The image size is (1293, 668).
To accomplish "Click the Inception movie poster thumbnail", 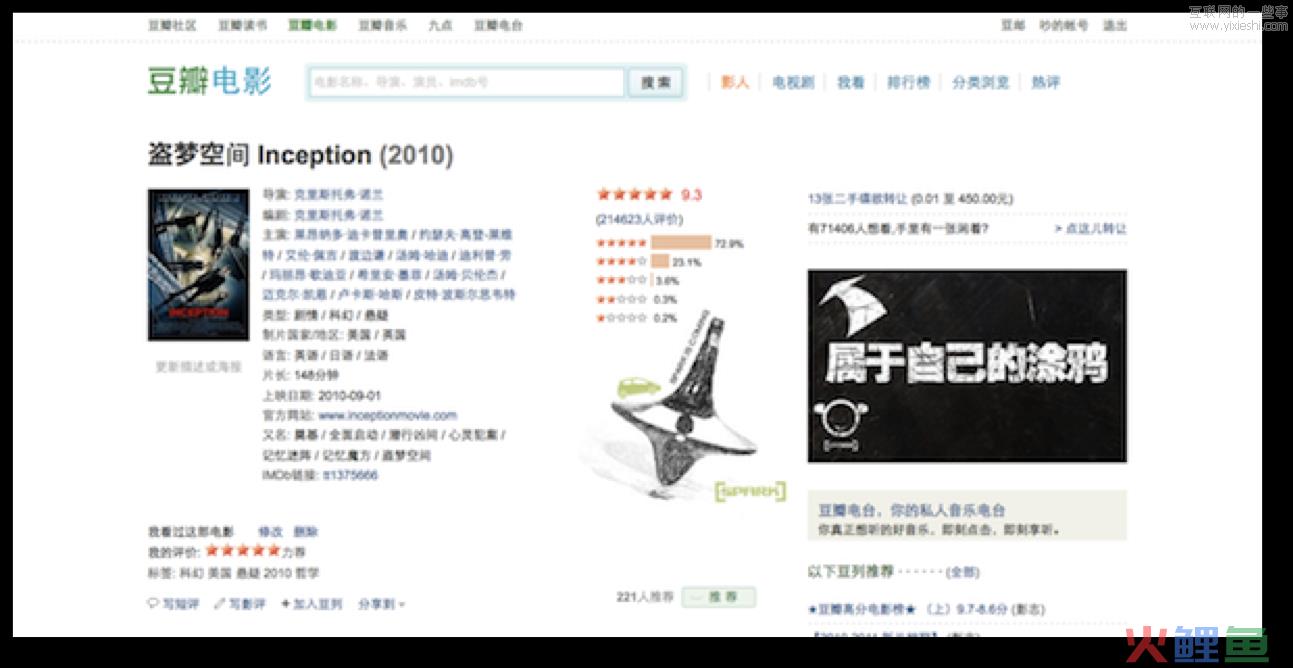I will pyautogui.click(x=198, y=265).
